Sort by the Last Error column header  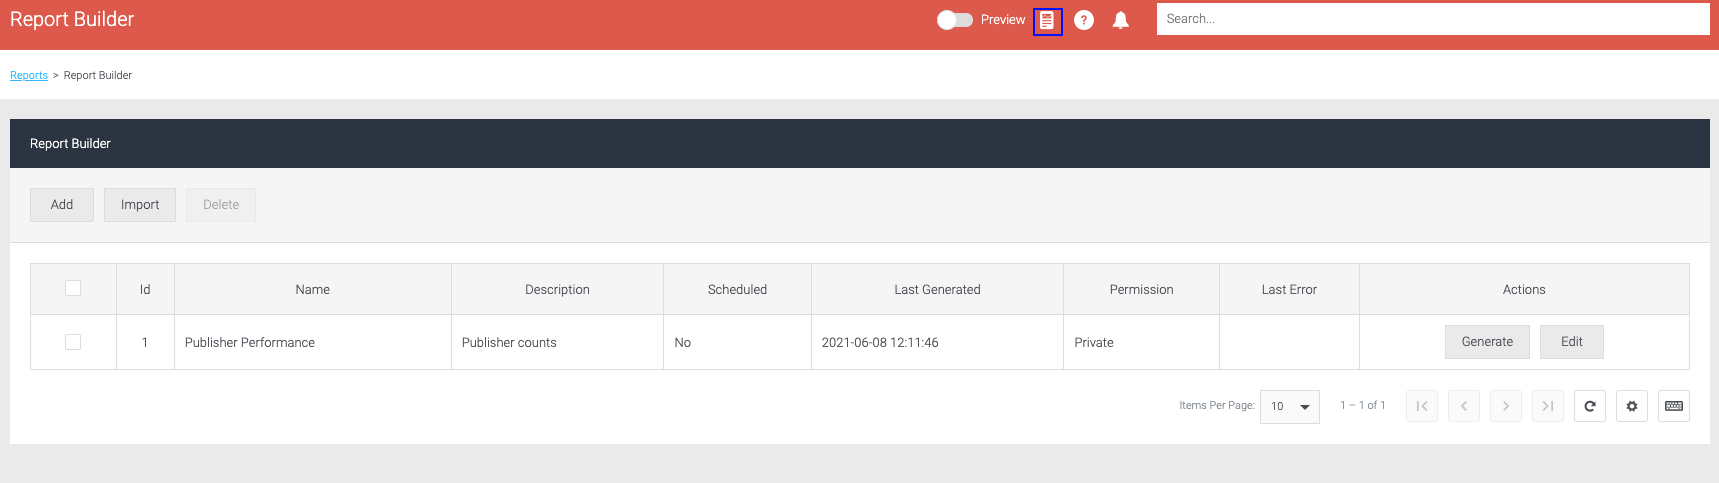(x=1289, y=290)
